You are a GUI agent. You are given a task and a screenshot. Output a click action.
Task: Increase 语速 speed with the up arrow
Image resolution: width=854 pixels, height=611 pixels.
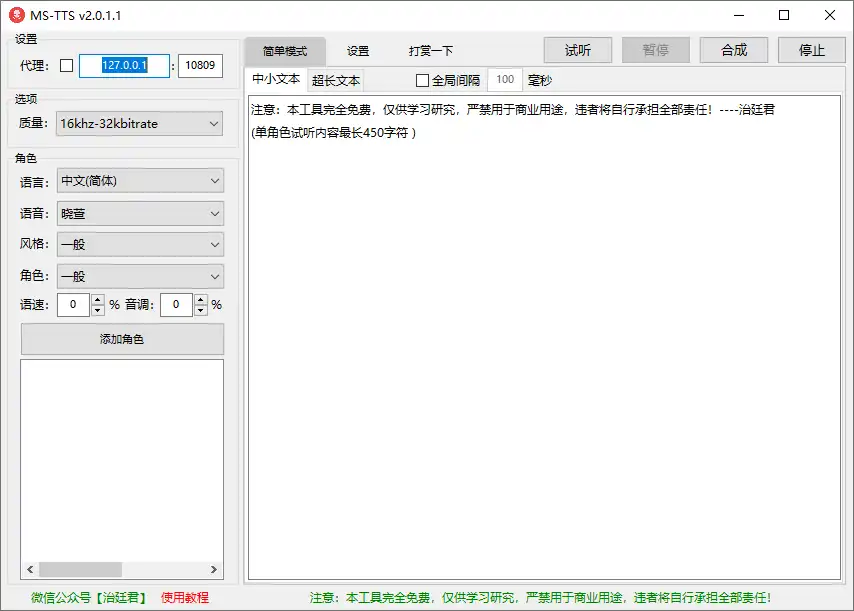click(x=97, y=299)
